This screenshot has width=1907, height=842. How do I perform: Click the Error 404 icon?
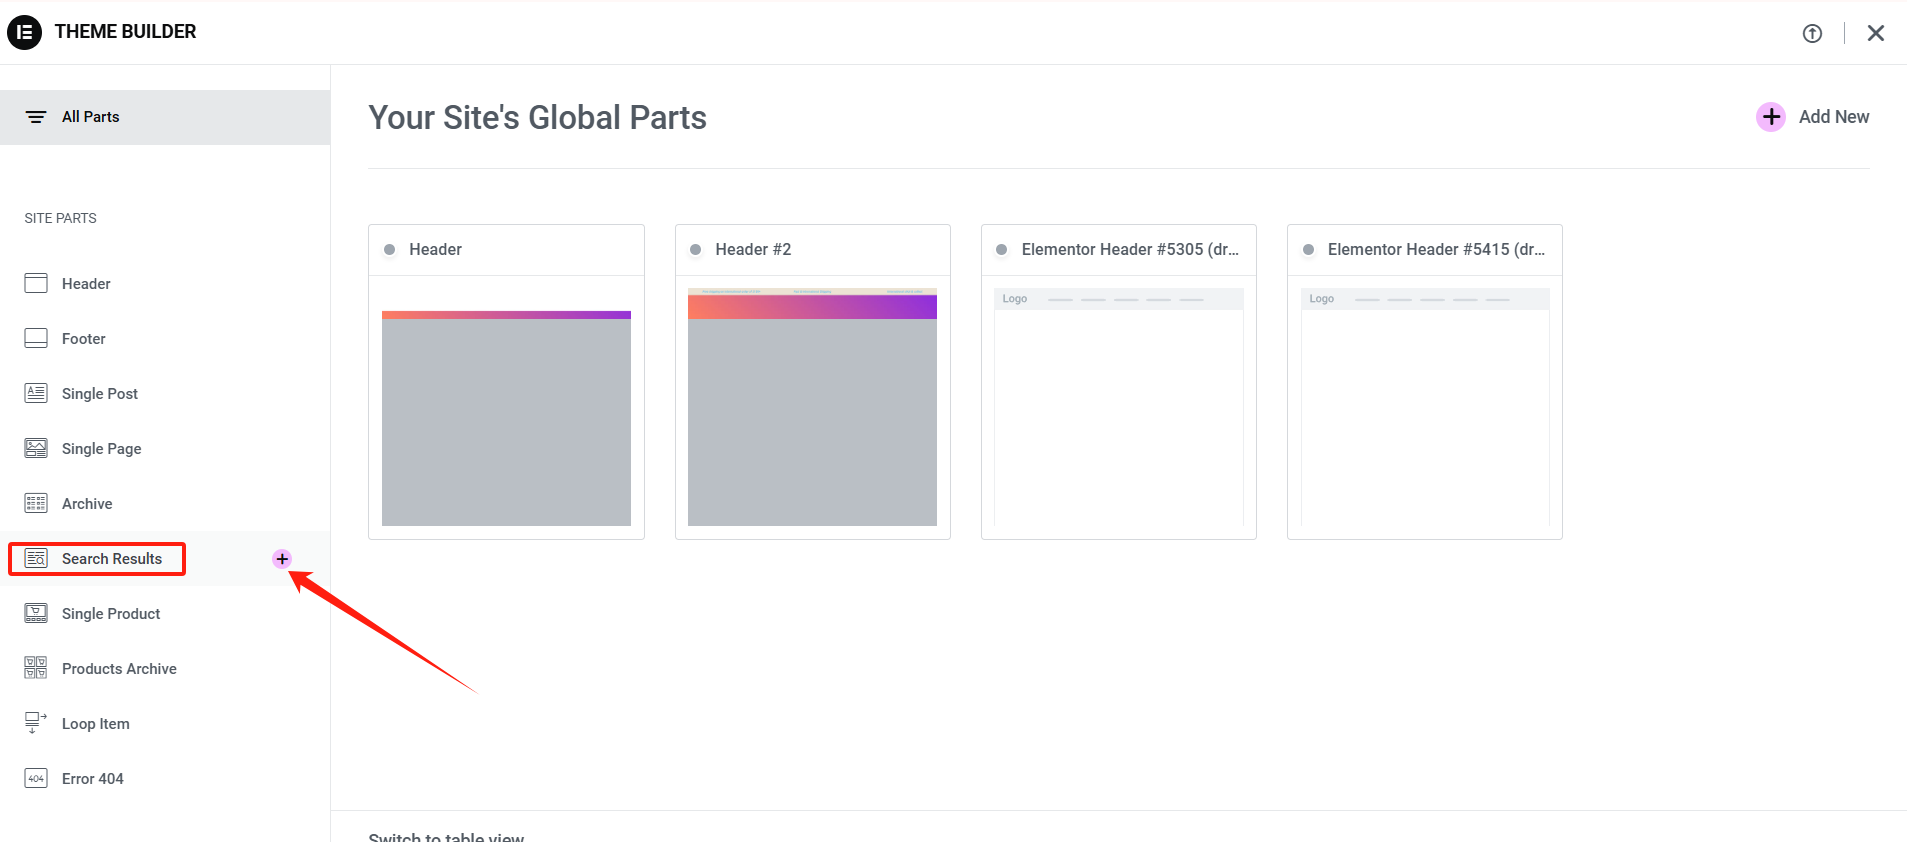click(x=36, y=779)
